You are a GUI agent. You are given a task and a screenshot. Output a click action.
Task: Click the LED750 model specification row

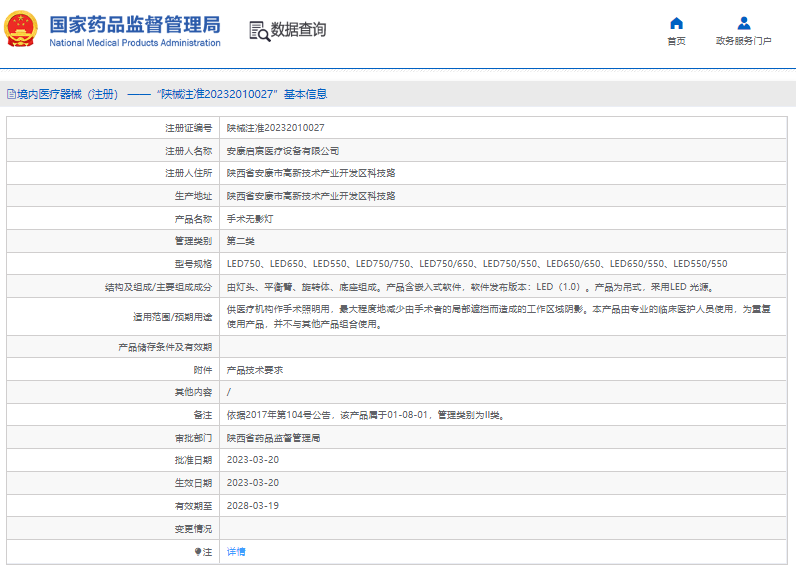[x=477, y=264]
